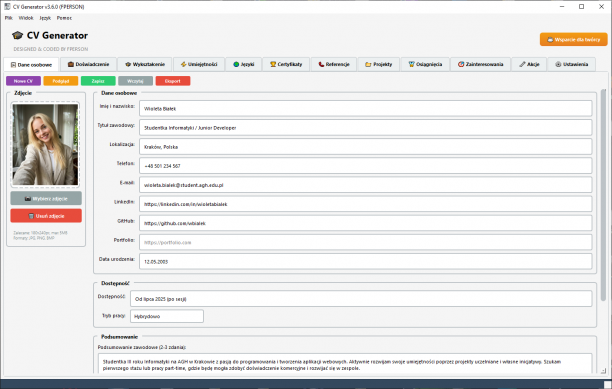
Task: Maximize the CV Generator window
Action: coord(582,7)
